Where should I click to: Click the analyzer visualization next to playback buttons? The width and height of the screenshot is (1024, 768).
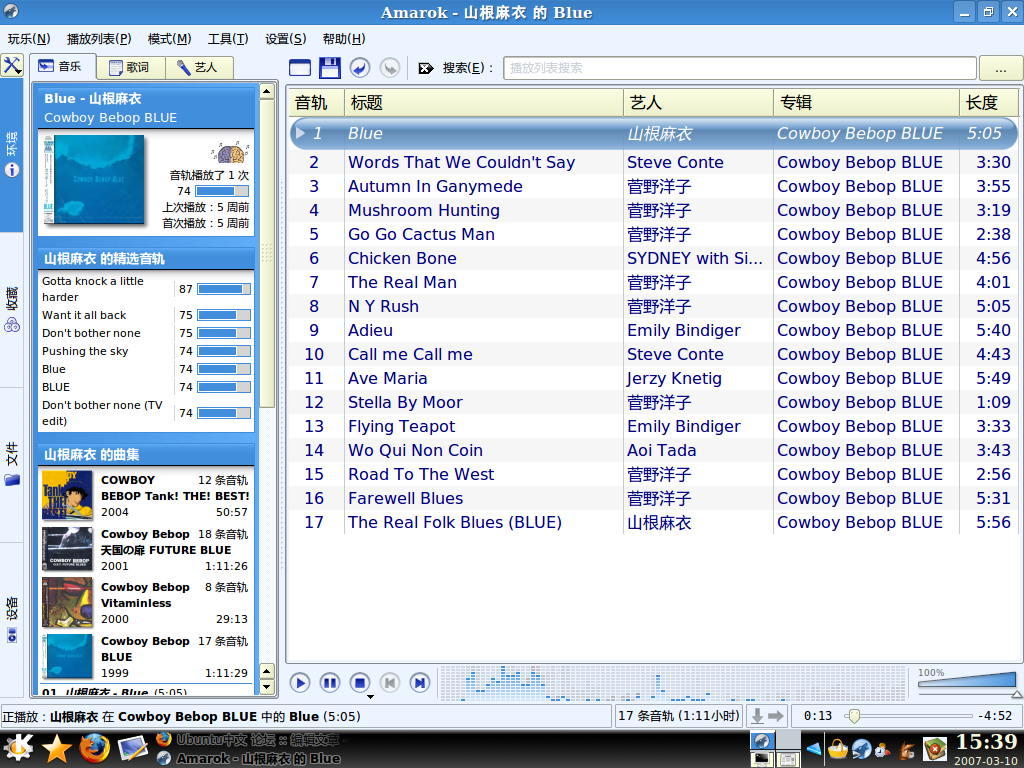click(673, 683)
